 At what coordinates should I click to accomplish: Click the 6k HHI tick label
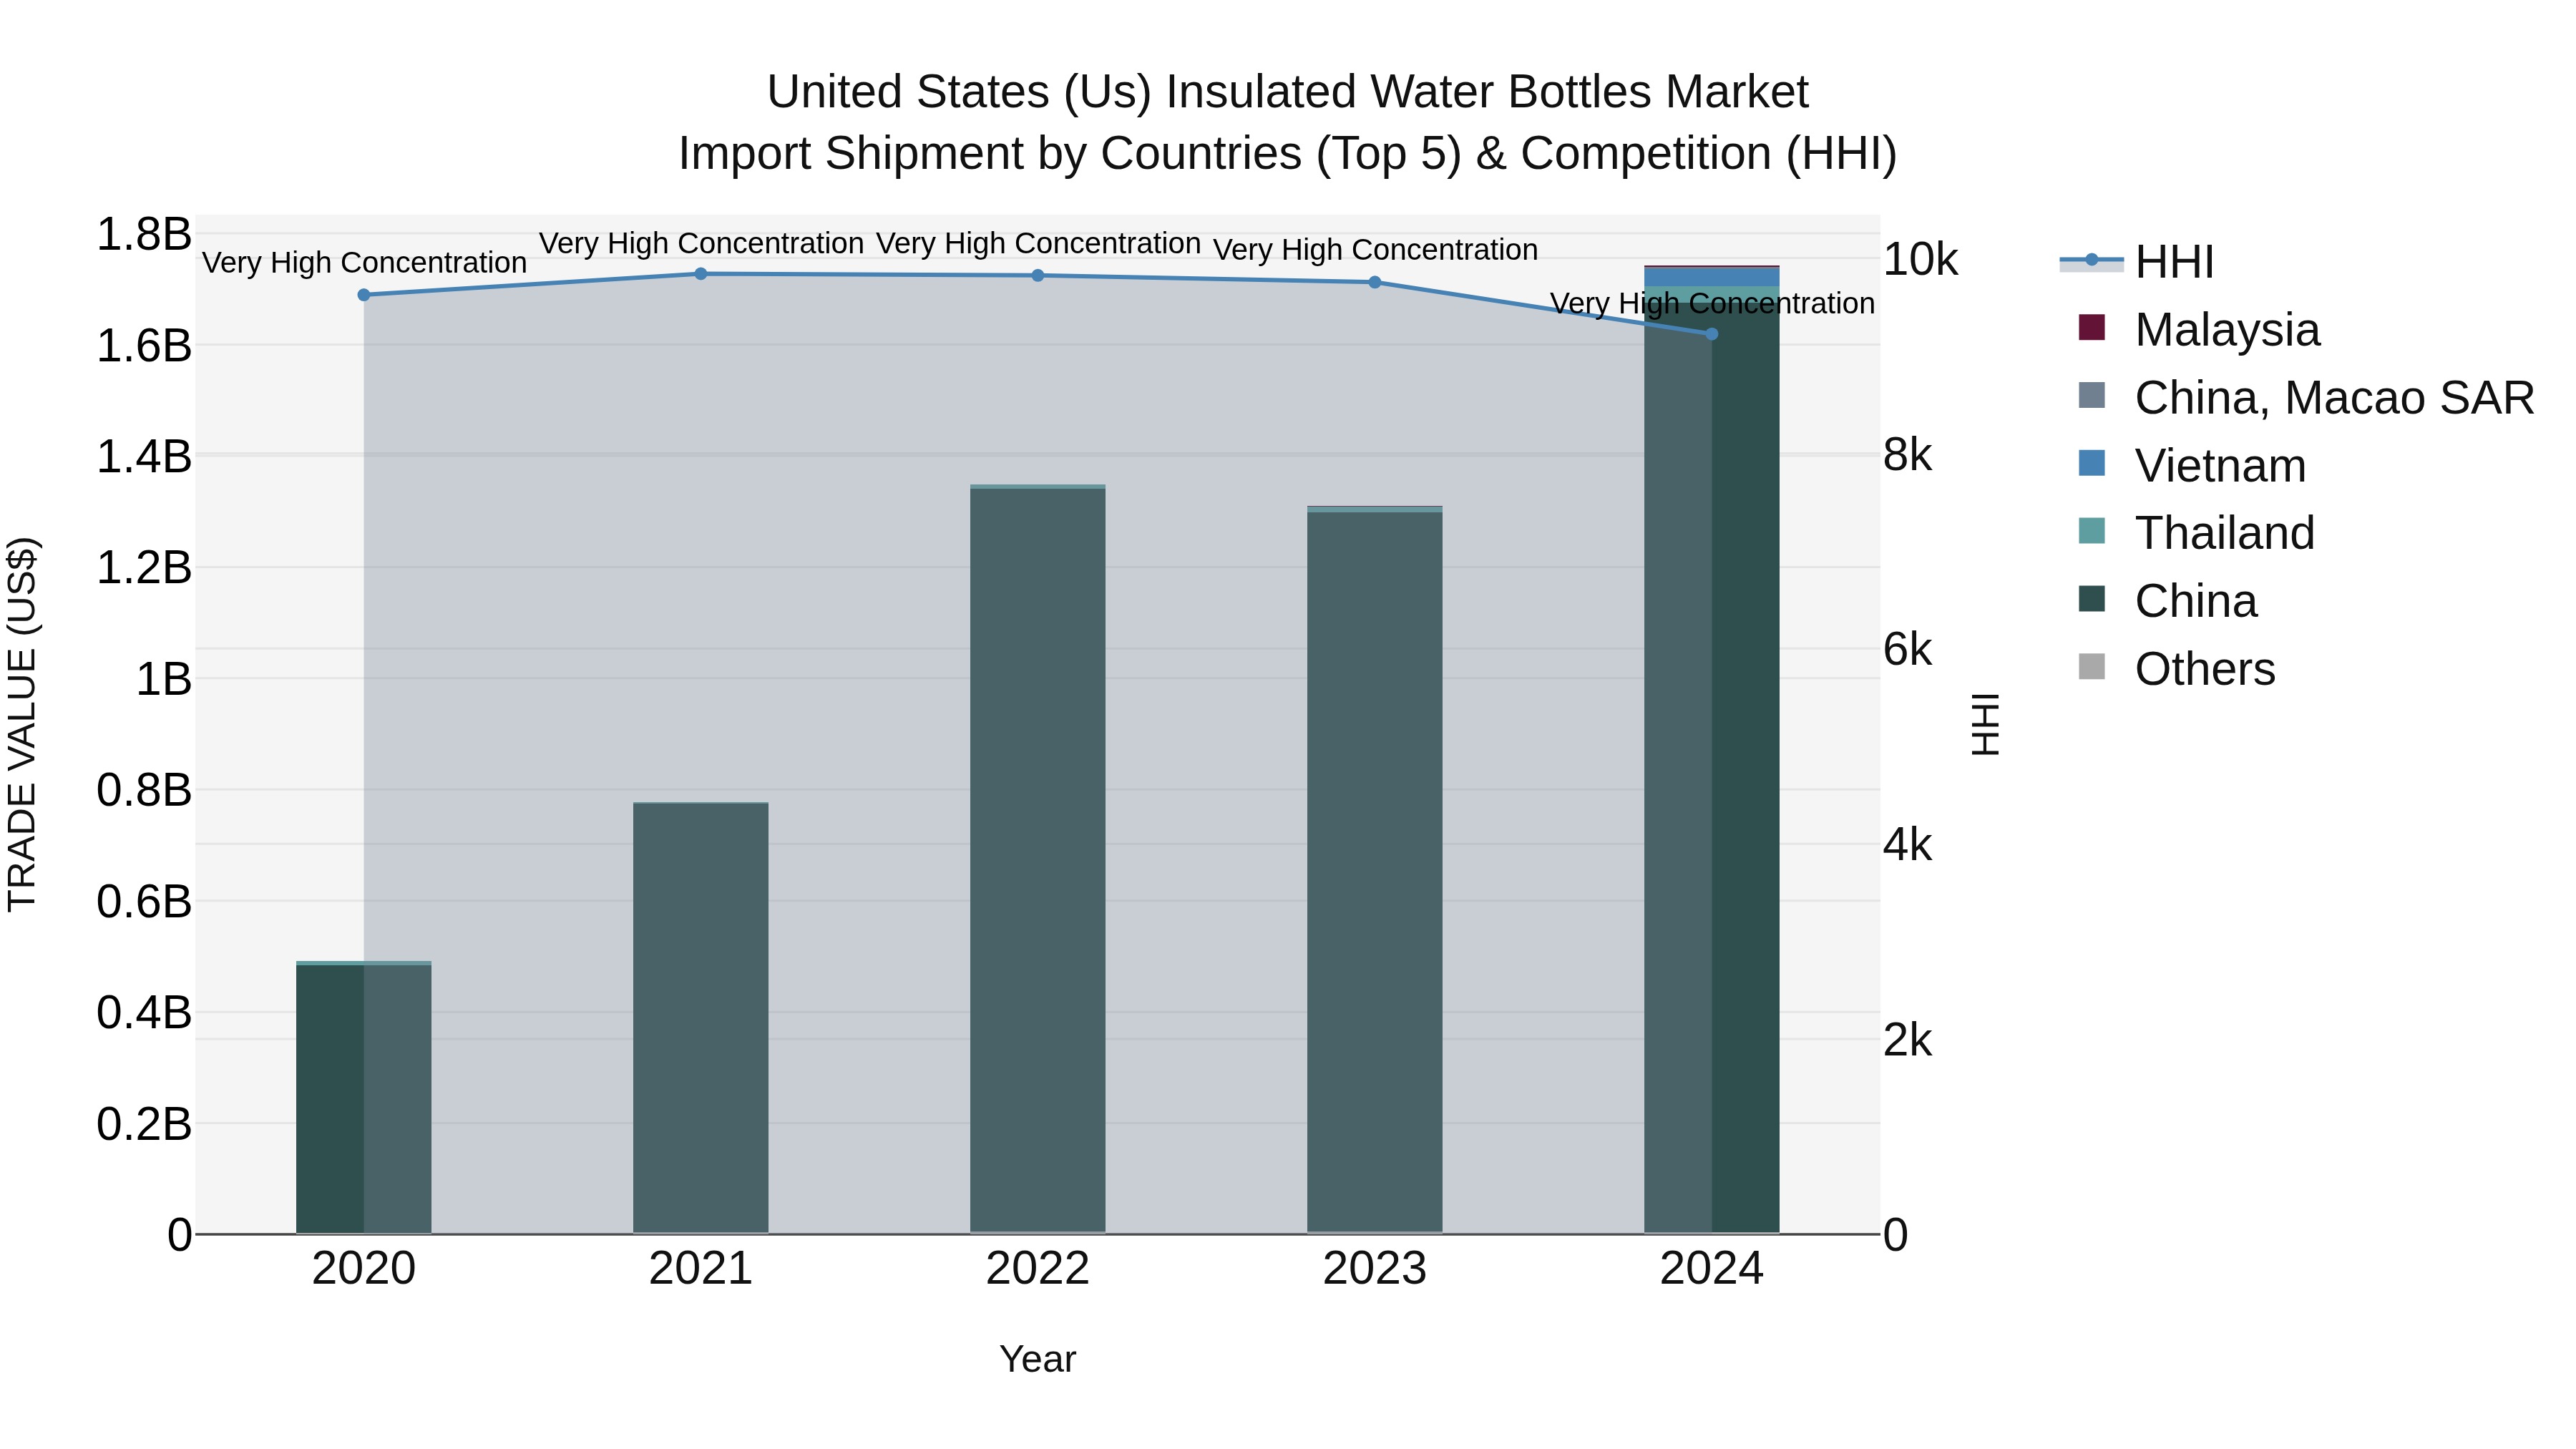coord(1908,650)
